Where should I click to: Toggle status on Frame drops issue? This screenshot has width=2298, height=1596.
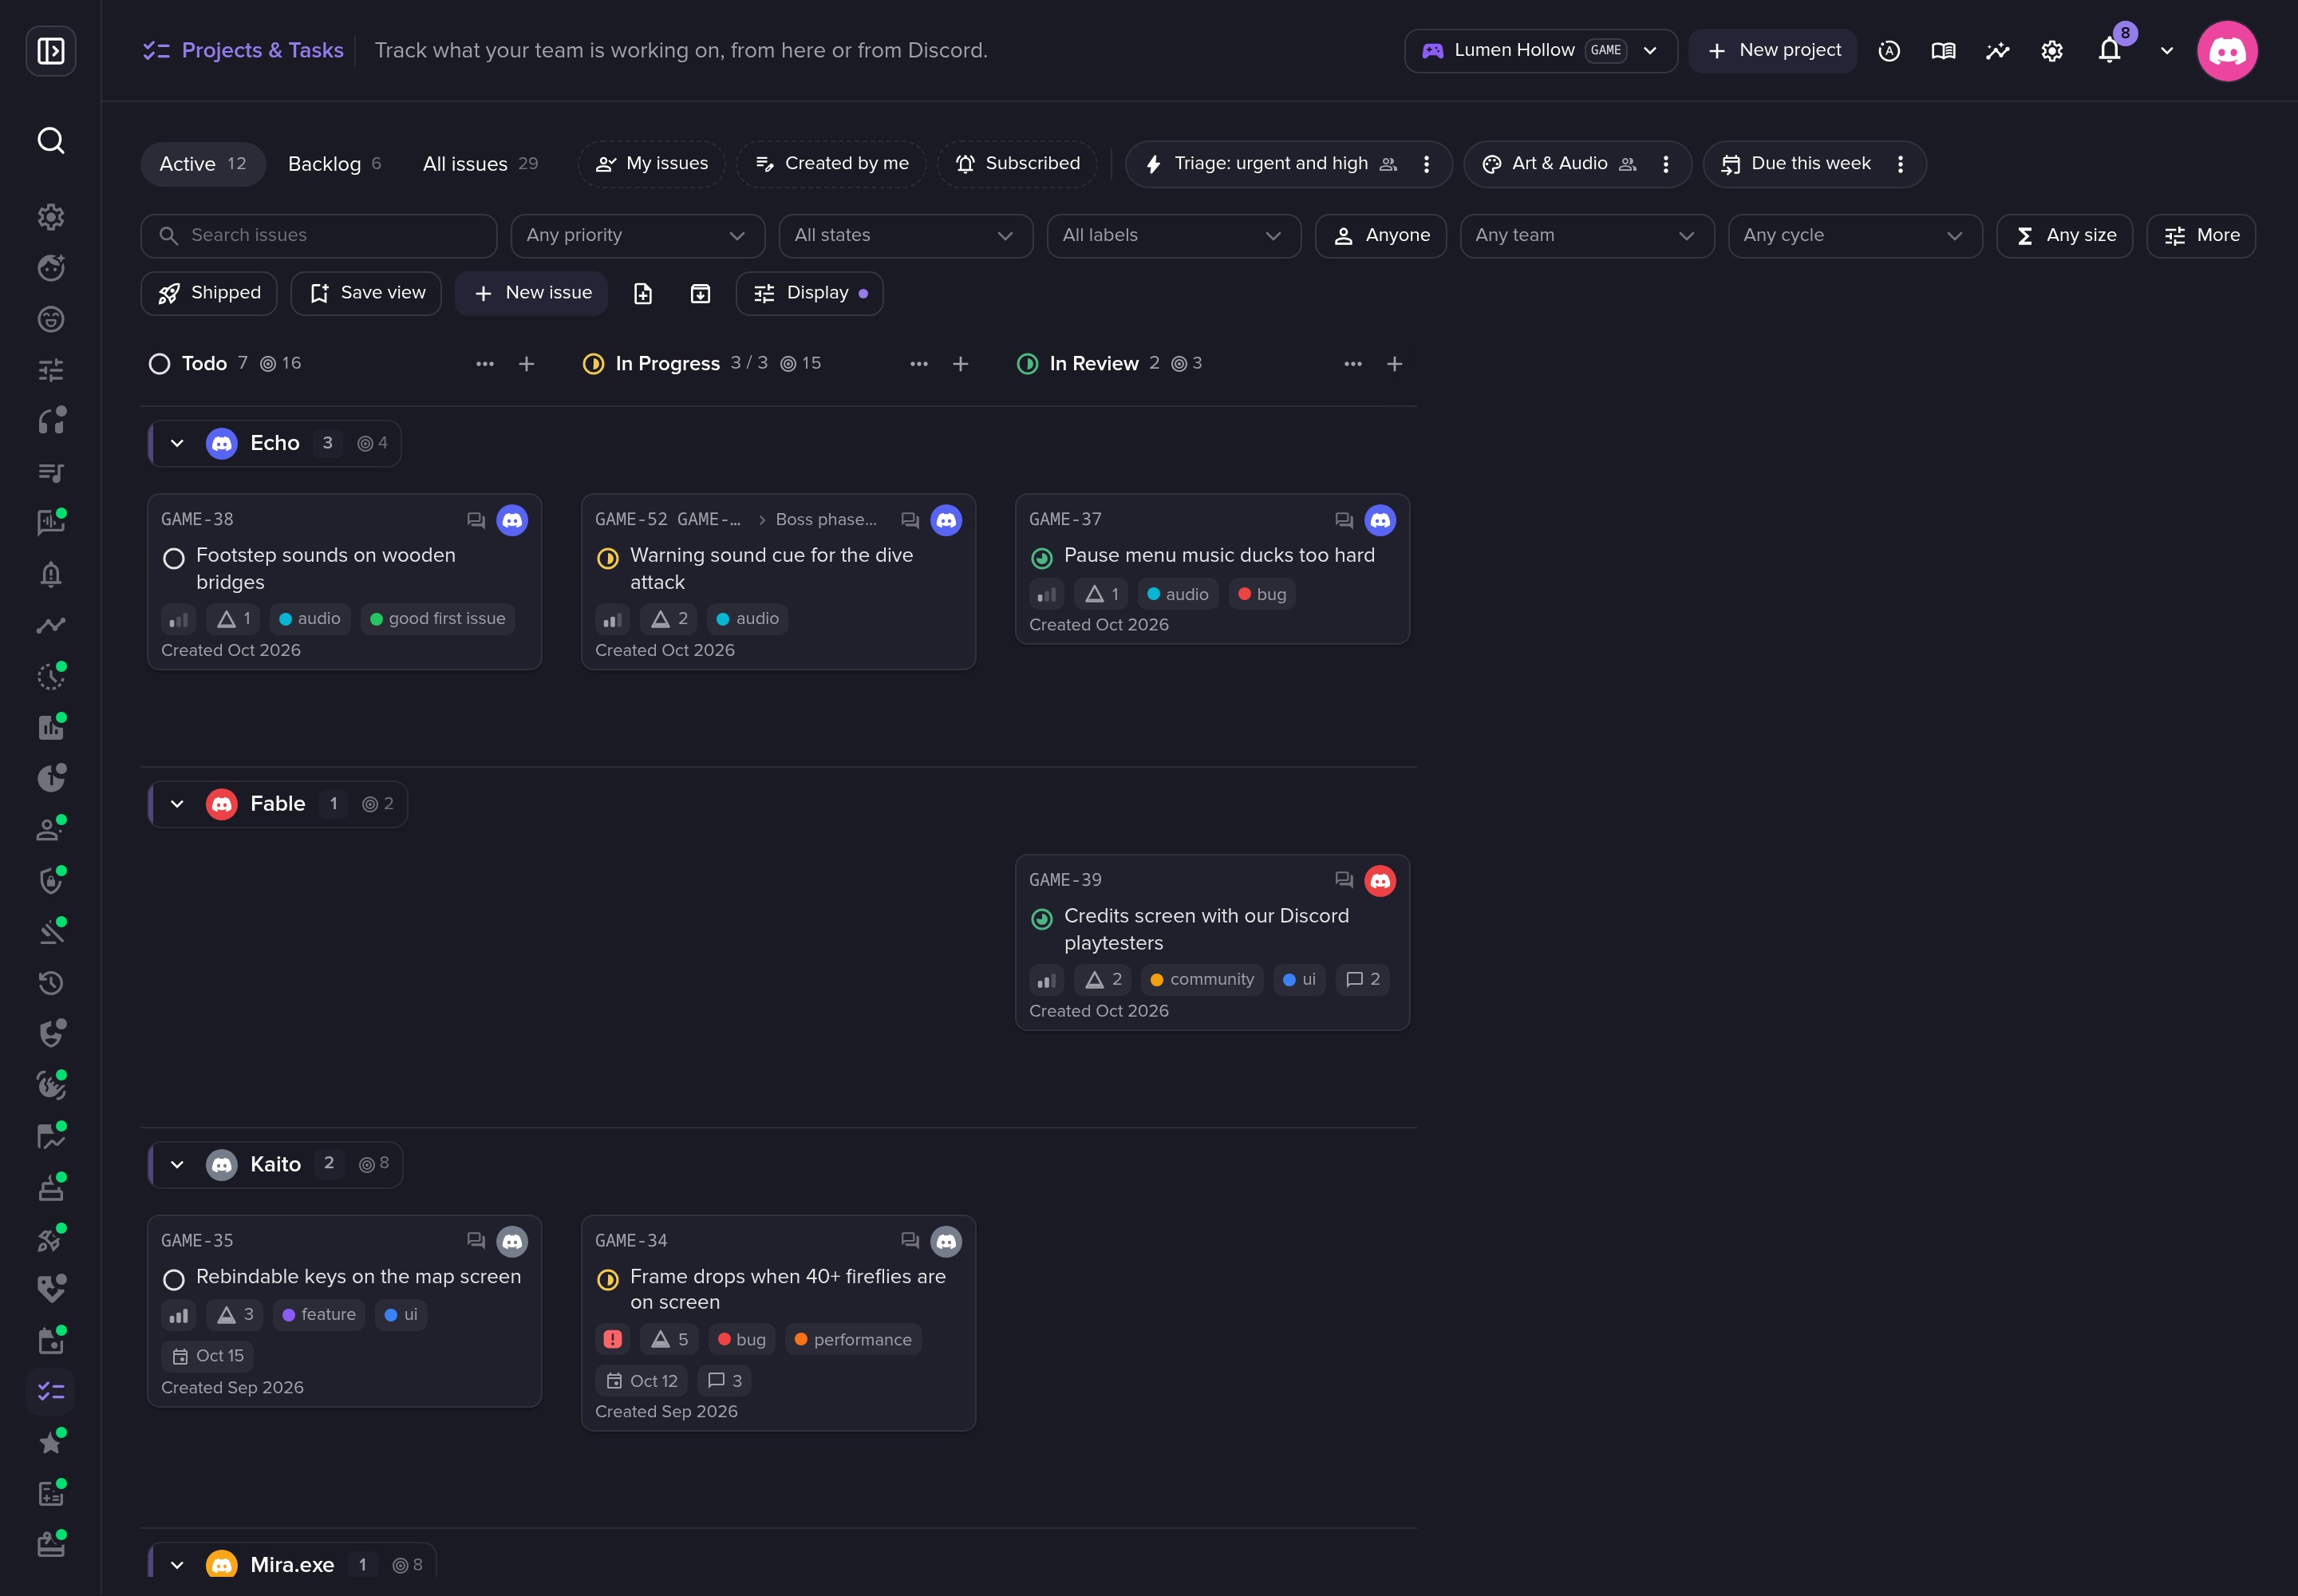pyautogui.click(x=608, y=1279)
